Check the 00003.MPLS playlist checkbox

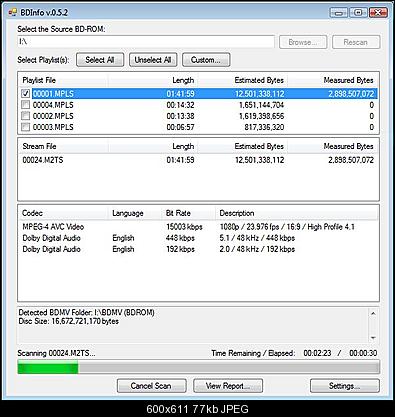click(x=25, y=127)
